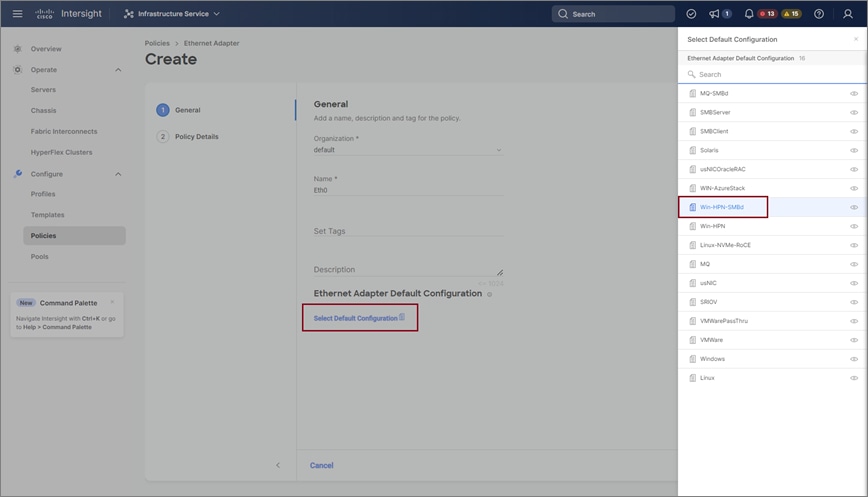Open the Organization dropdown

pyautogui.click(x=408, y=150)
